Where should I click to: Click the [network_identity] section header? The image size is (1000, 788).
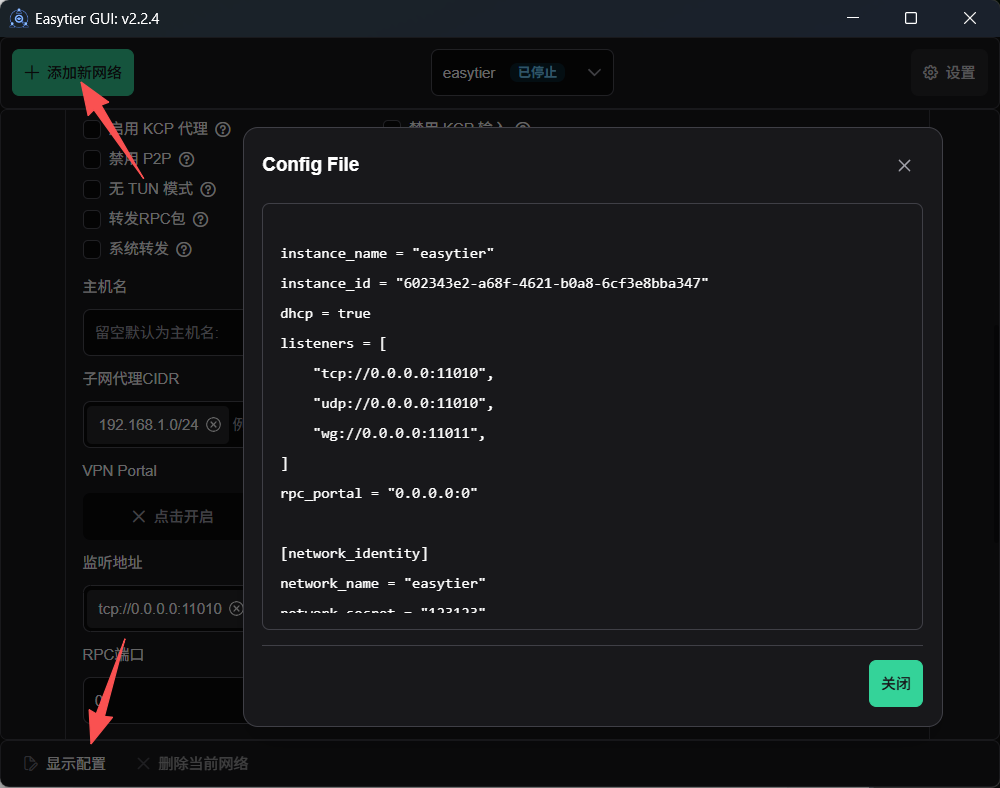354,553
